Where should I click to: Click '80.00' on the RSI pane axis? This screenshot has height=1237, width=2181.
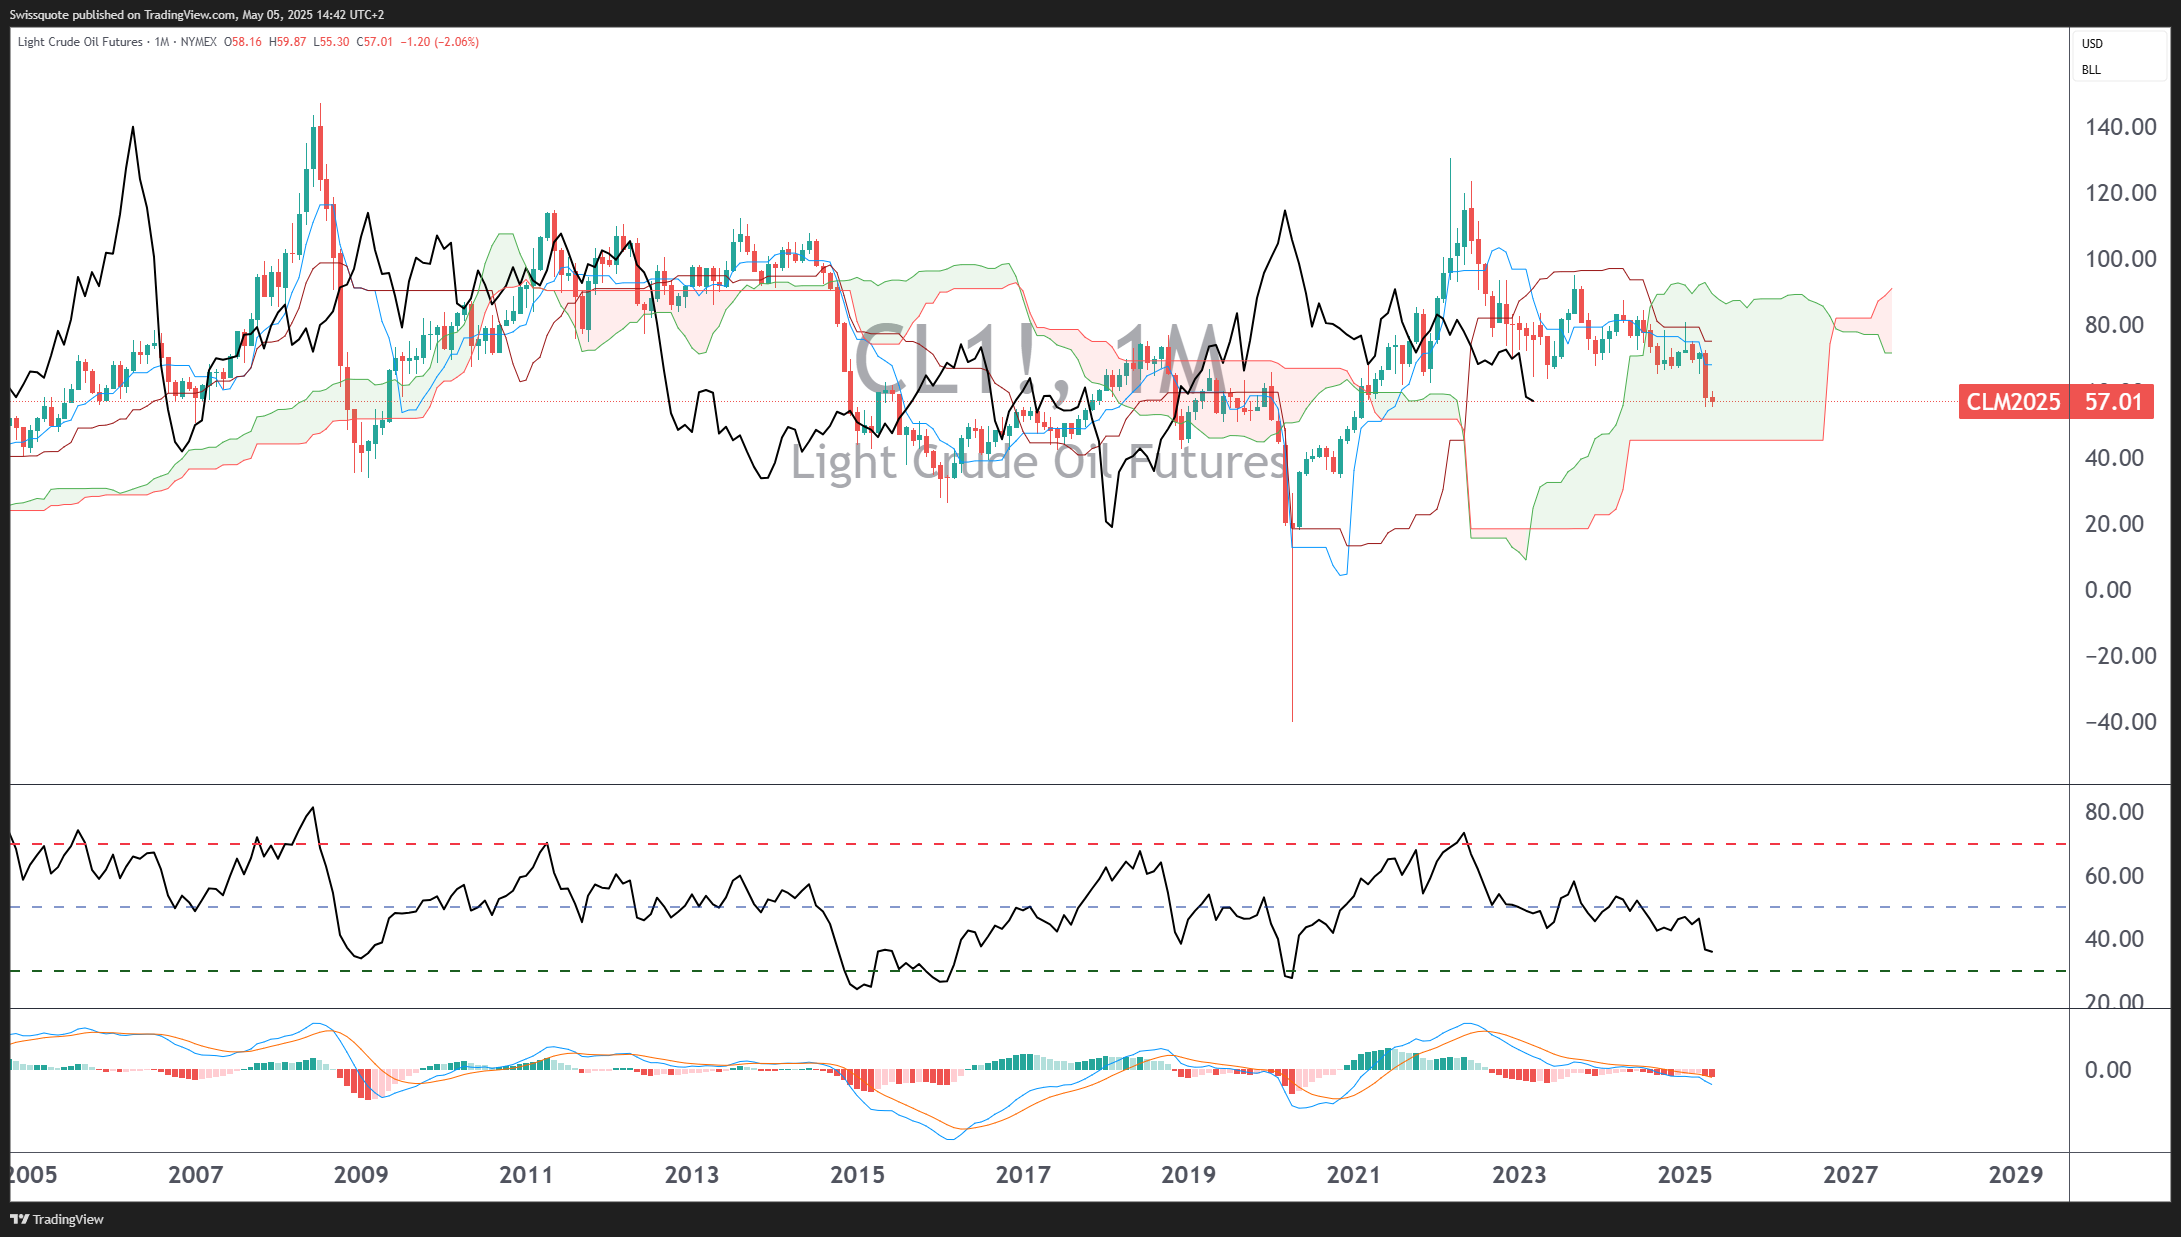click(2114, 812)
